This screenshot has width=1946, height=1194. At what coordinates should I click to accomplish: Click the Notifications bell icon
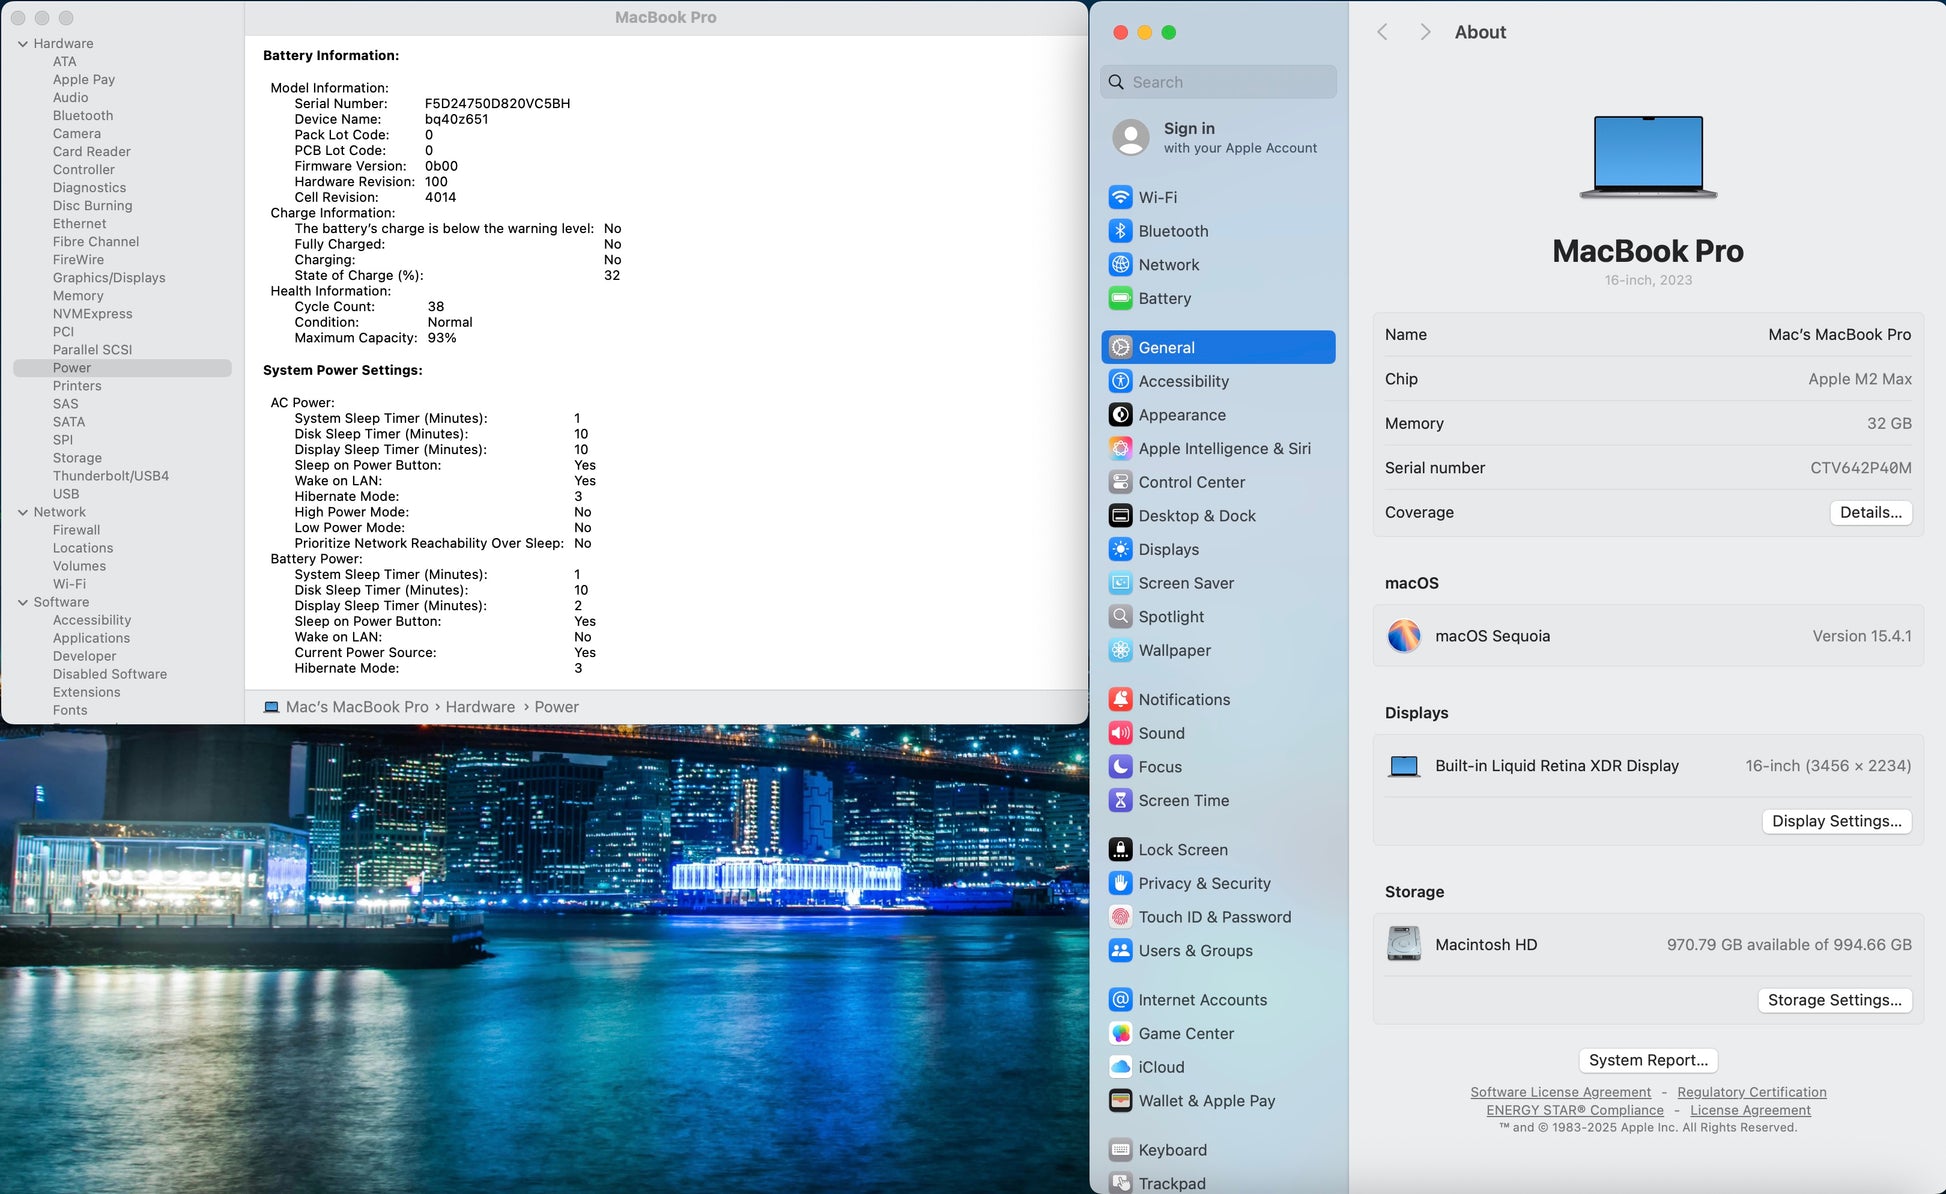[x=1120, y=699]
